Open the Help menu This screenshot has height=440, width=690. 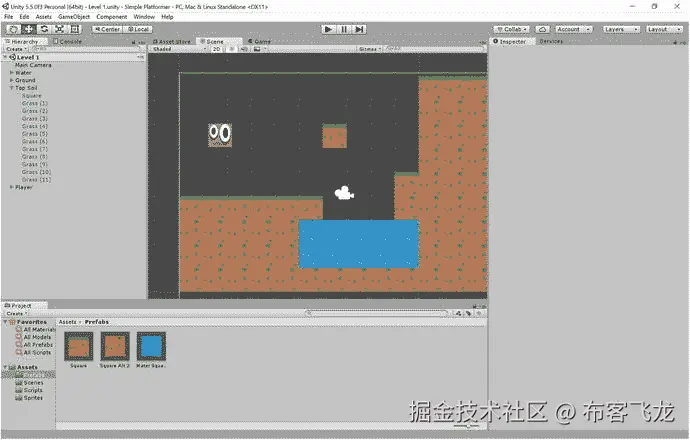[167, 17]
